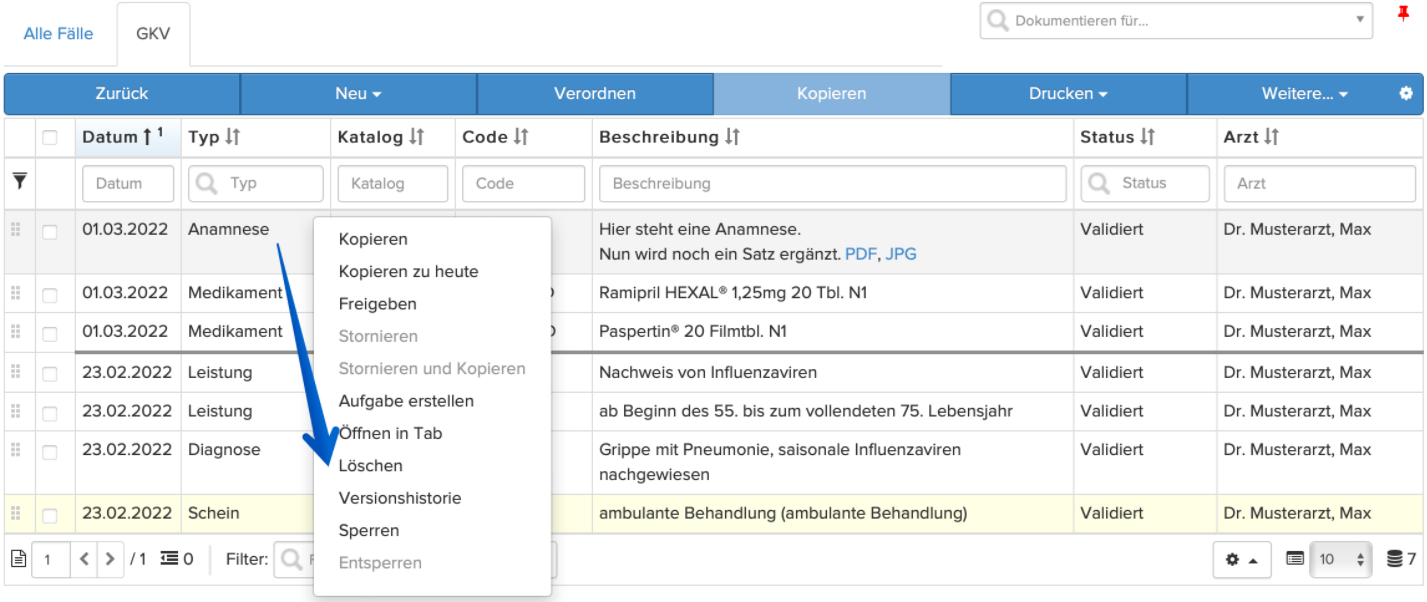Image resolution: width=1427 pixels, height=602 pixels.
Task: Focus the Status filter field
Action: (1145, 183)
